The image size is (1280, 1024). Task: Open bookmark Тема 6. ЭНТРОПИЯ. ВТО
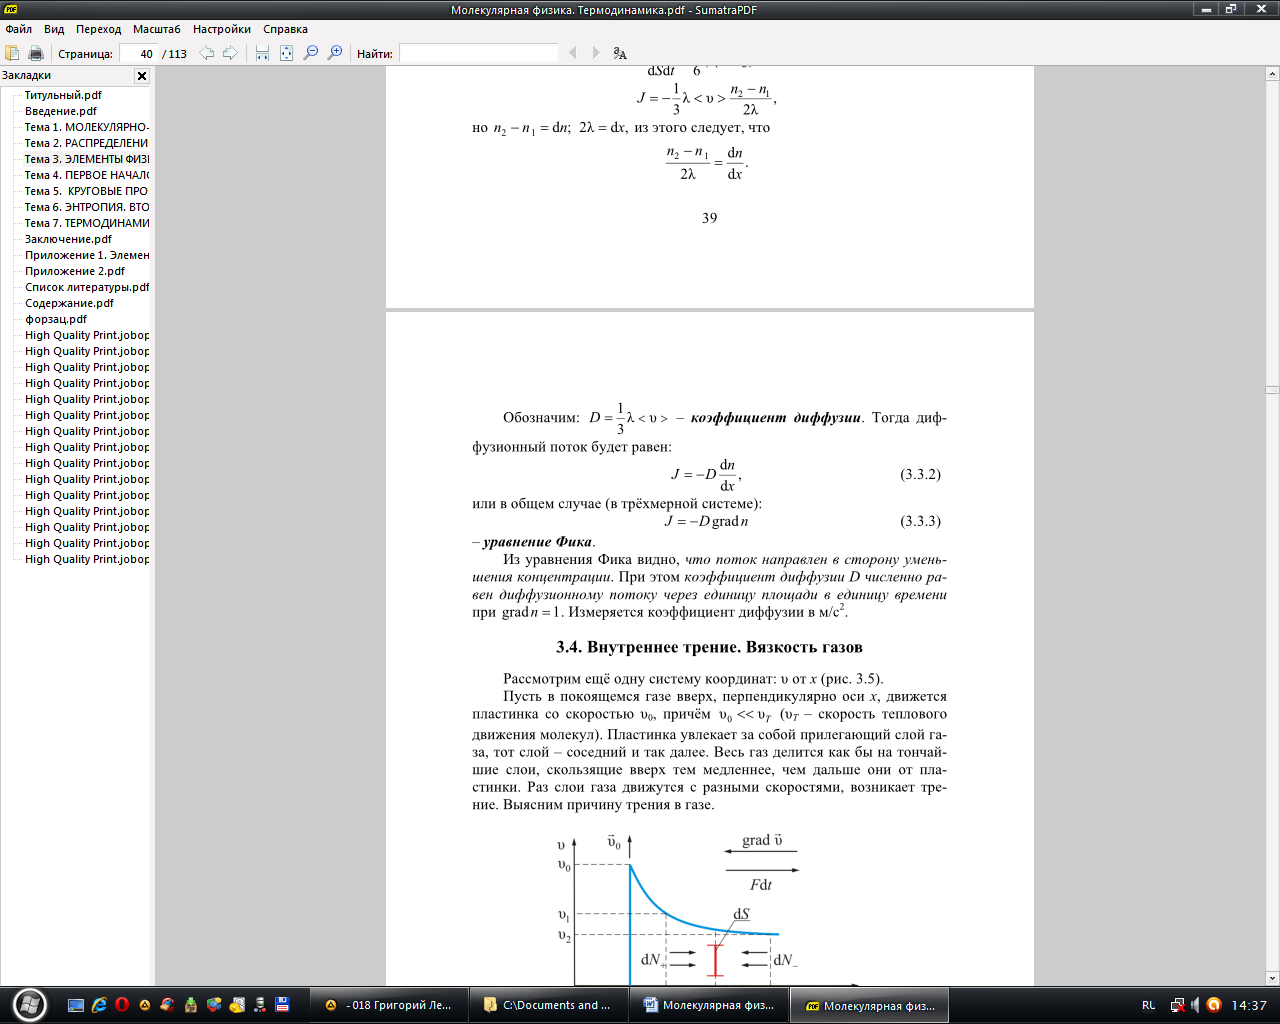(87, 207)
